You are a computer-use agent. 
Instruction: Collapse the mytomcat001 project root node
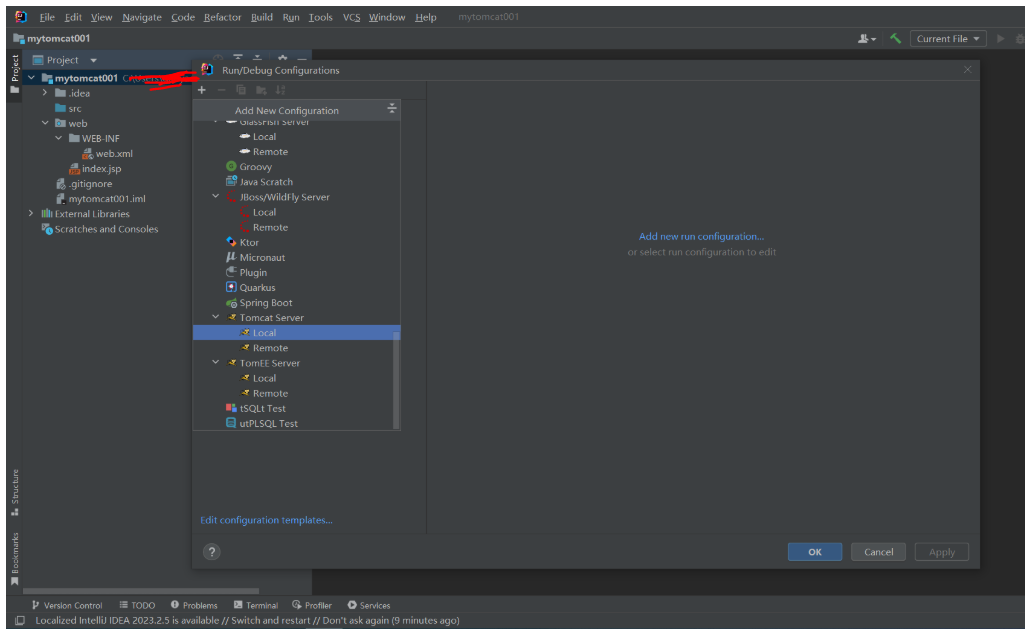click(x=31, y=78)
